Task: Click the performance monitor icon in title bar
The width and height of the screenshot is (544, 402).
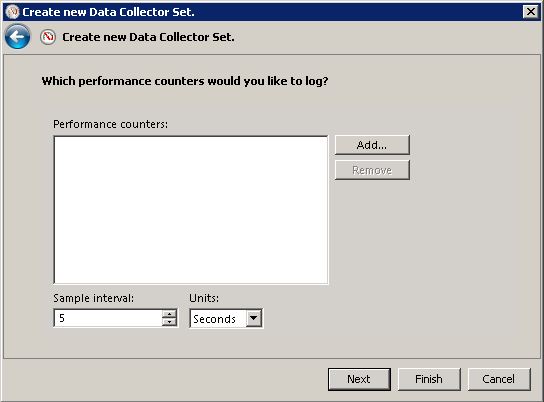Action: [x=12, y=12]
